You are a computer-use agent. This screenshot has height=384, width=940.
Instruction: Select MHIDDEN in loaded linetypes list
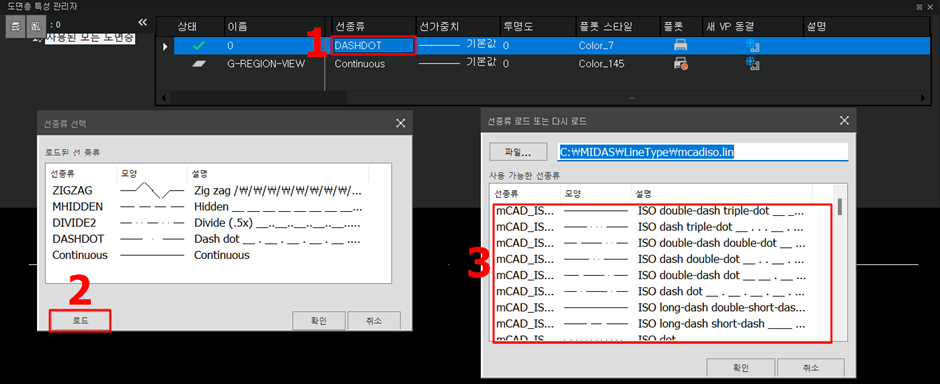pos(207,207)
